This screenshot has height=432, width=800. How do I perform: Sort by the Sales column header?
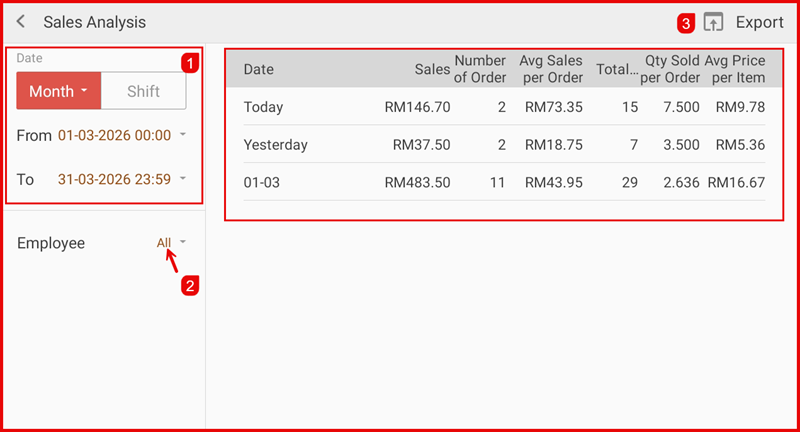(x=432, y=69)
